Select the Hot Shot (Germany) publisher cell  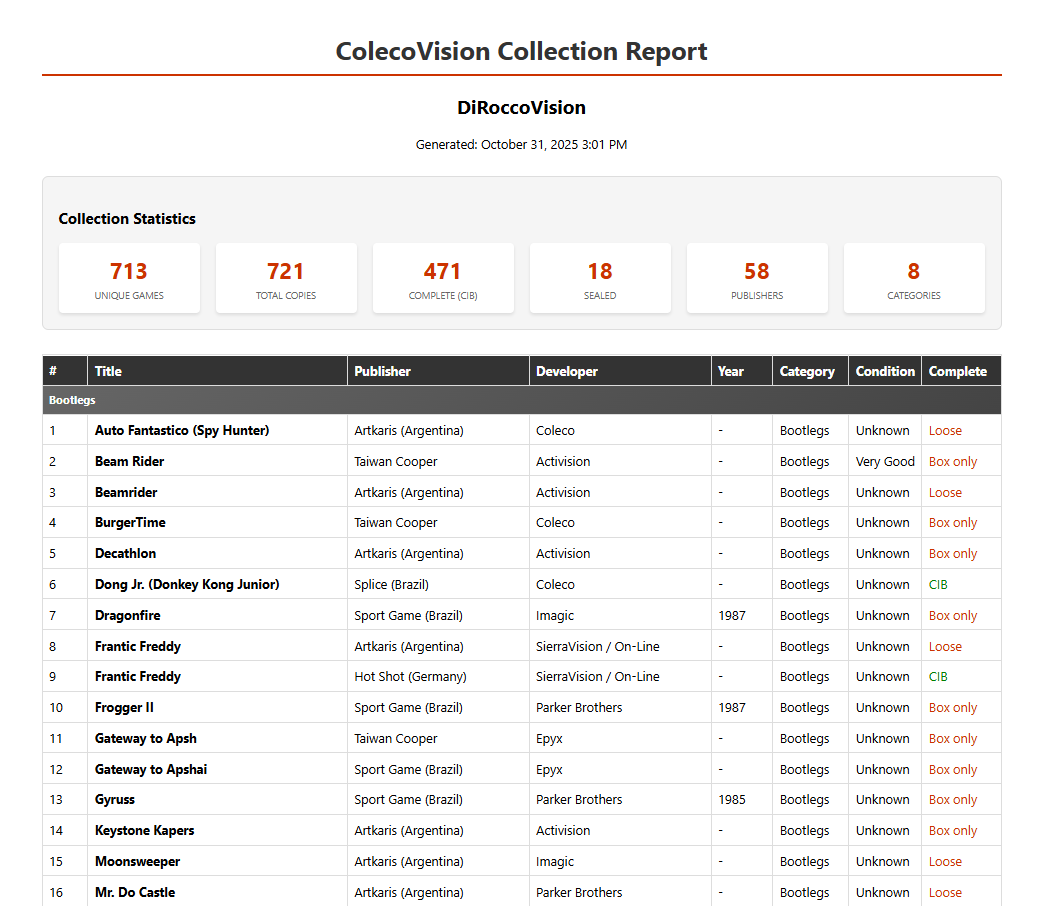click(x=410, y=677)
